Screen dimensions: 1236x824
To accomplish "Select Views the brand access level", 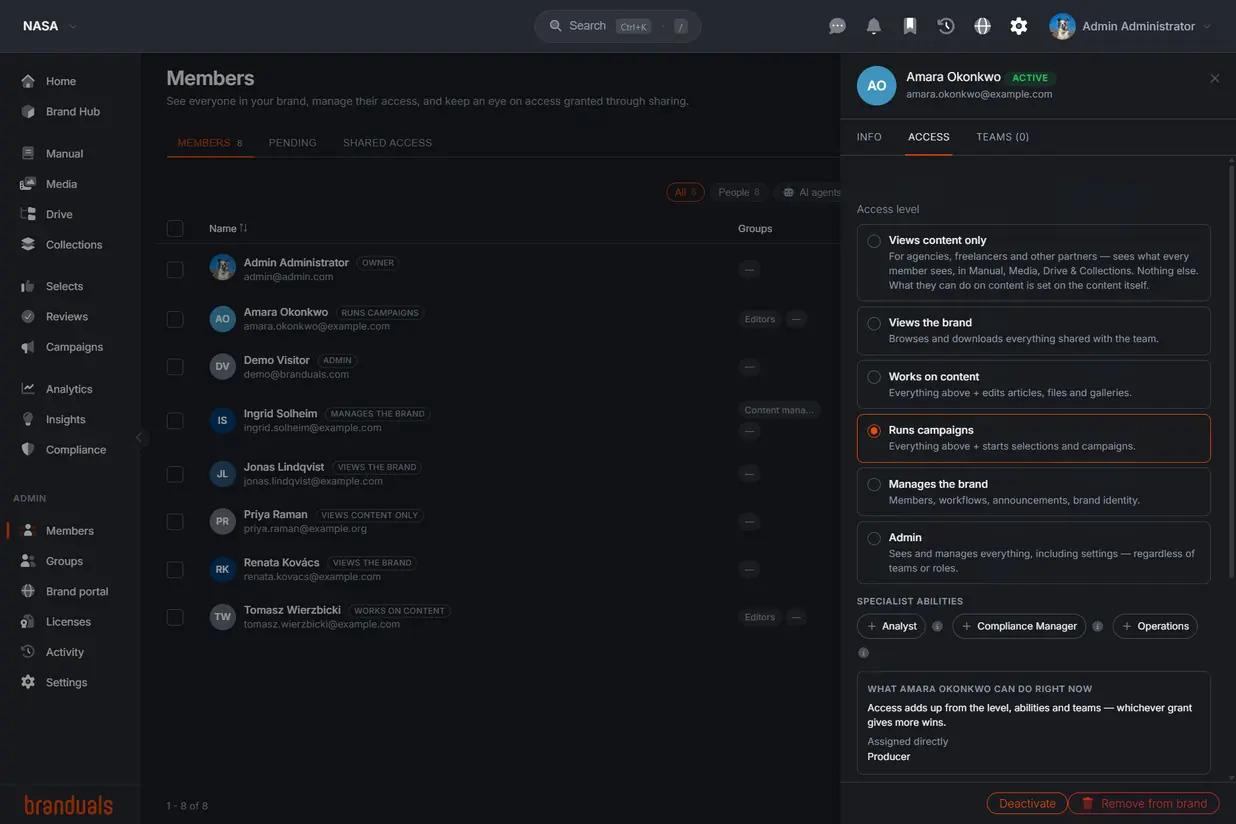I will 1033,330.
